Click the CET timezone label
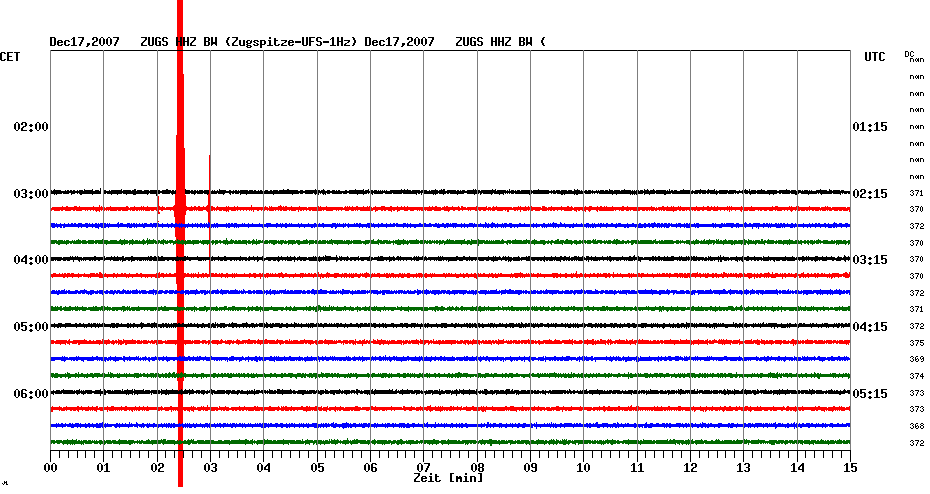930x494 pixels. point(10,57)
